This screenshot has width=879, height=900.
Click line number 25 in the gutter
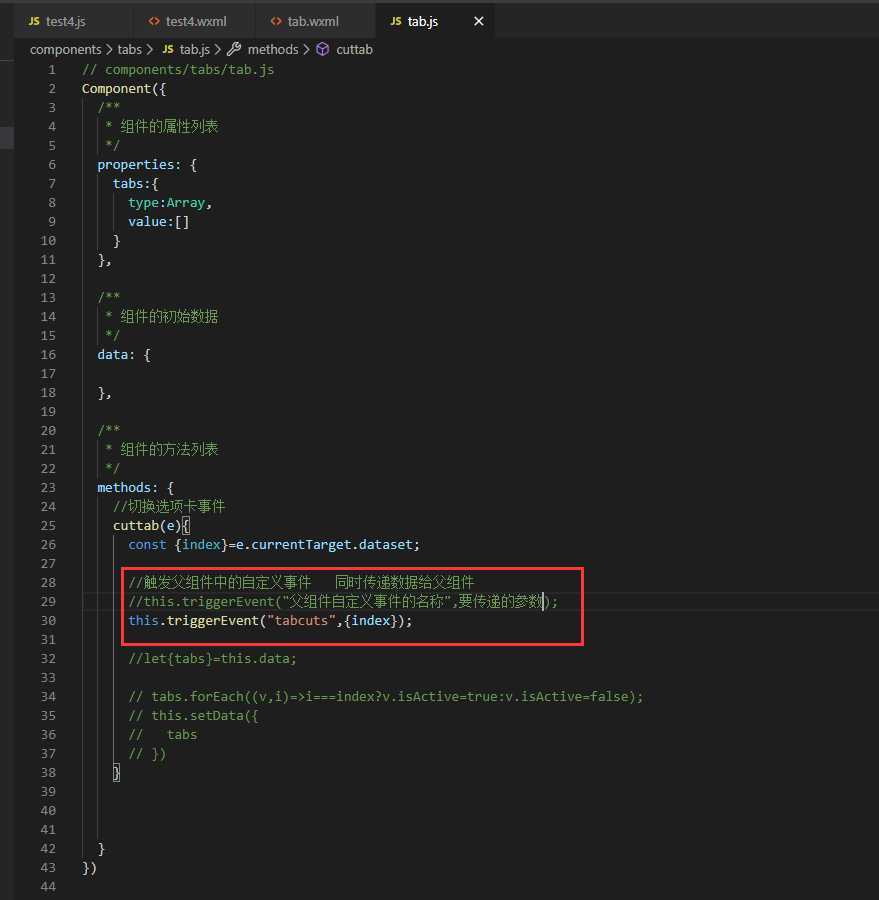(x=48, y=526)
